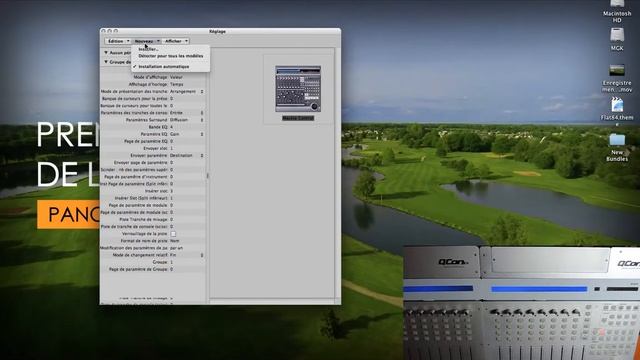Click the Envoyer sloc value field
The image size is (640, 360).
click(x=171, y=148)
